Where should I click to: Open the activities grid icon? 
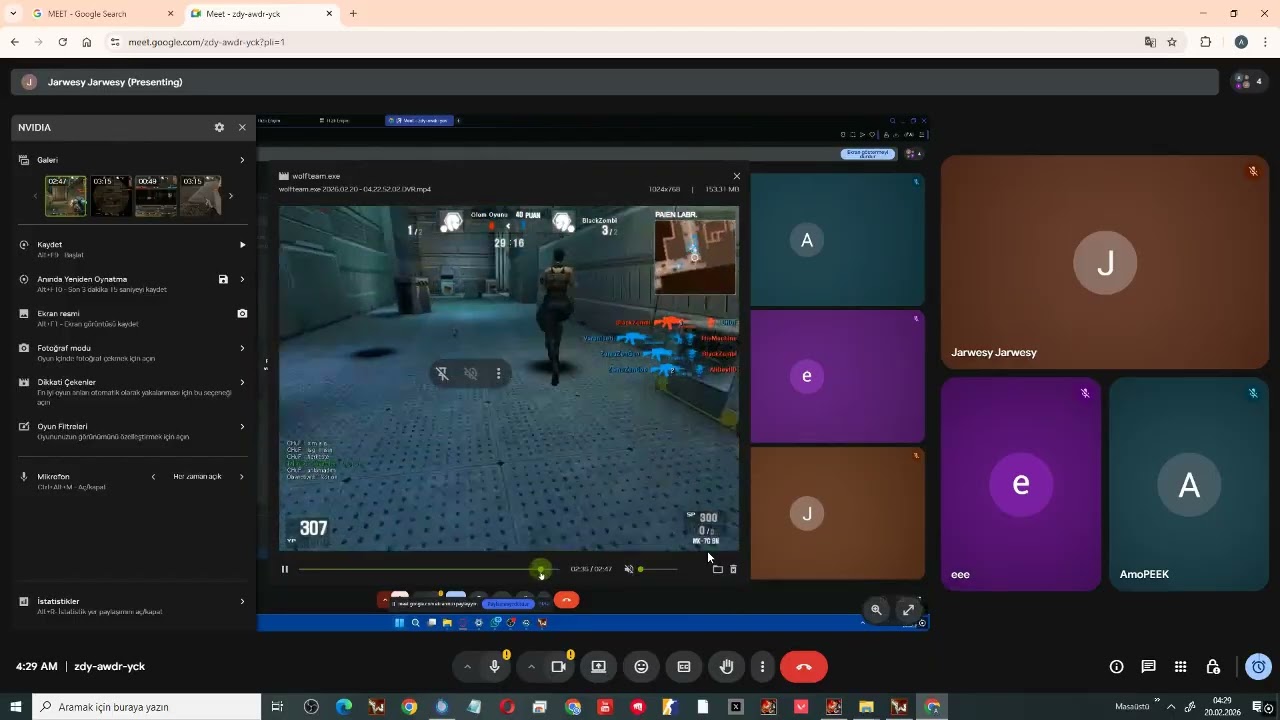pos(1181,667)
